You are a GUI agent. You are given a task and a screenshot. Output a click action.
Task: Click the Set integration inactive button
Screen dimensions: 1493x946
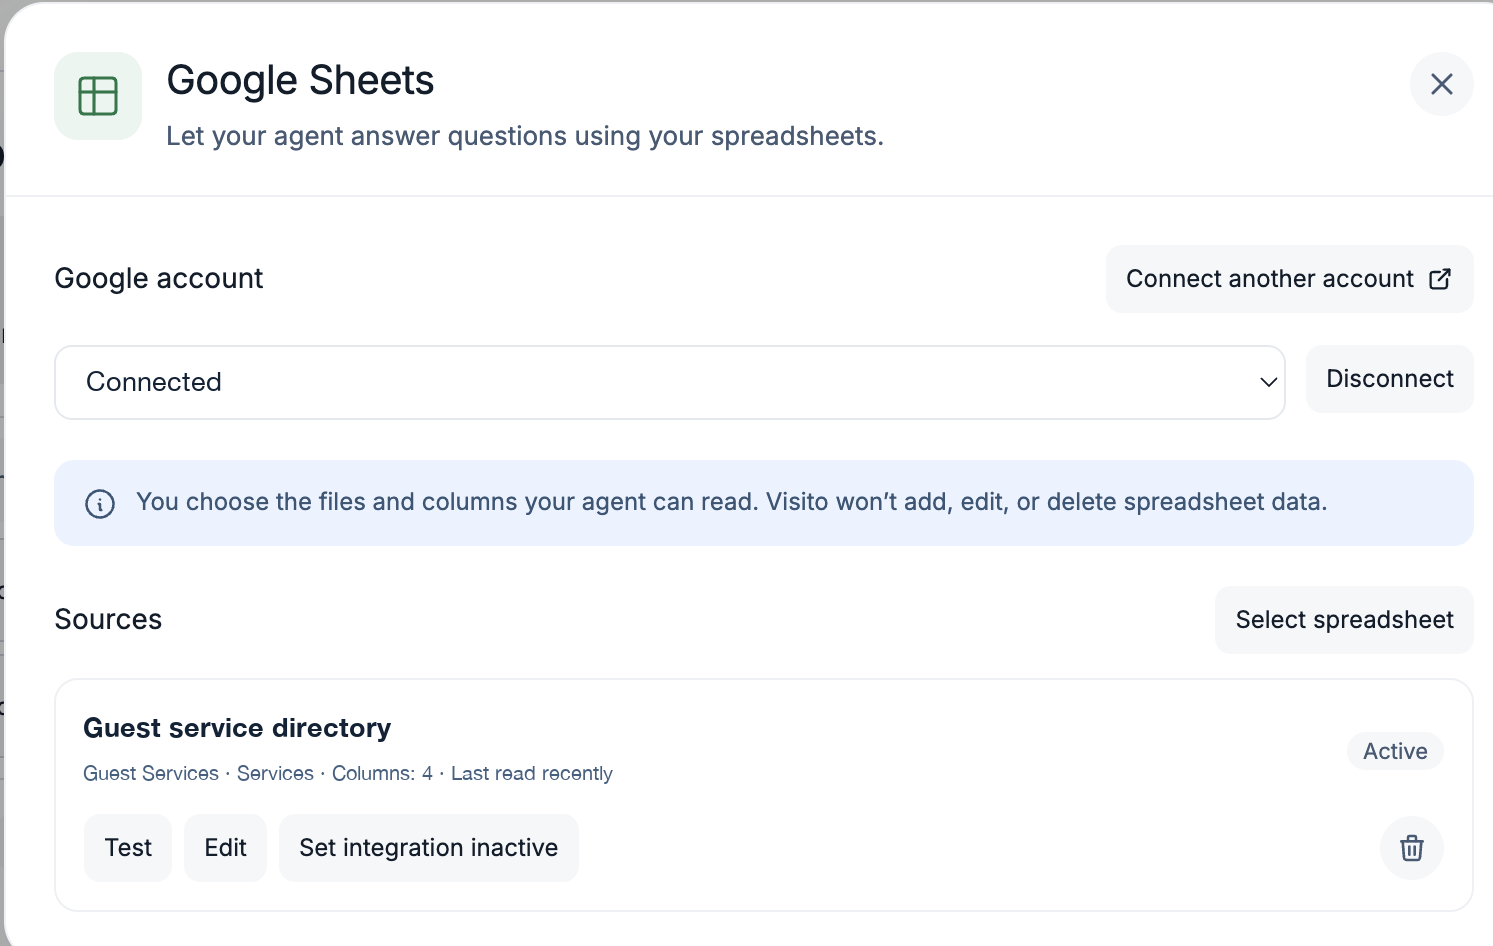pyautogui.click(x=428, y=848)
